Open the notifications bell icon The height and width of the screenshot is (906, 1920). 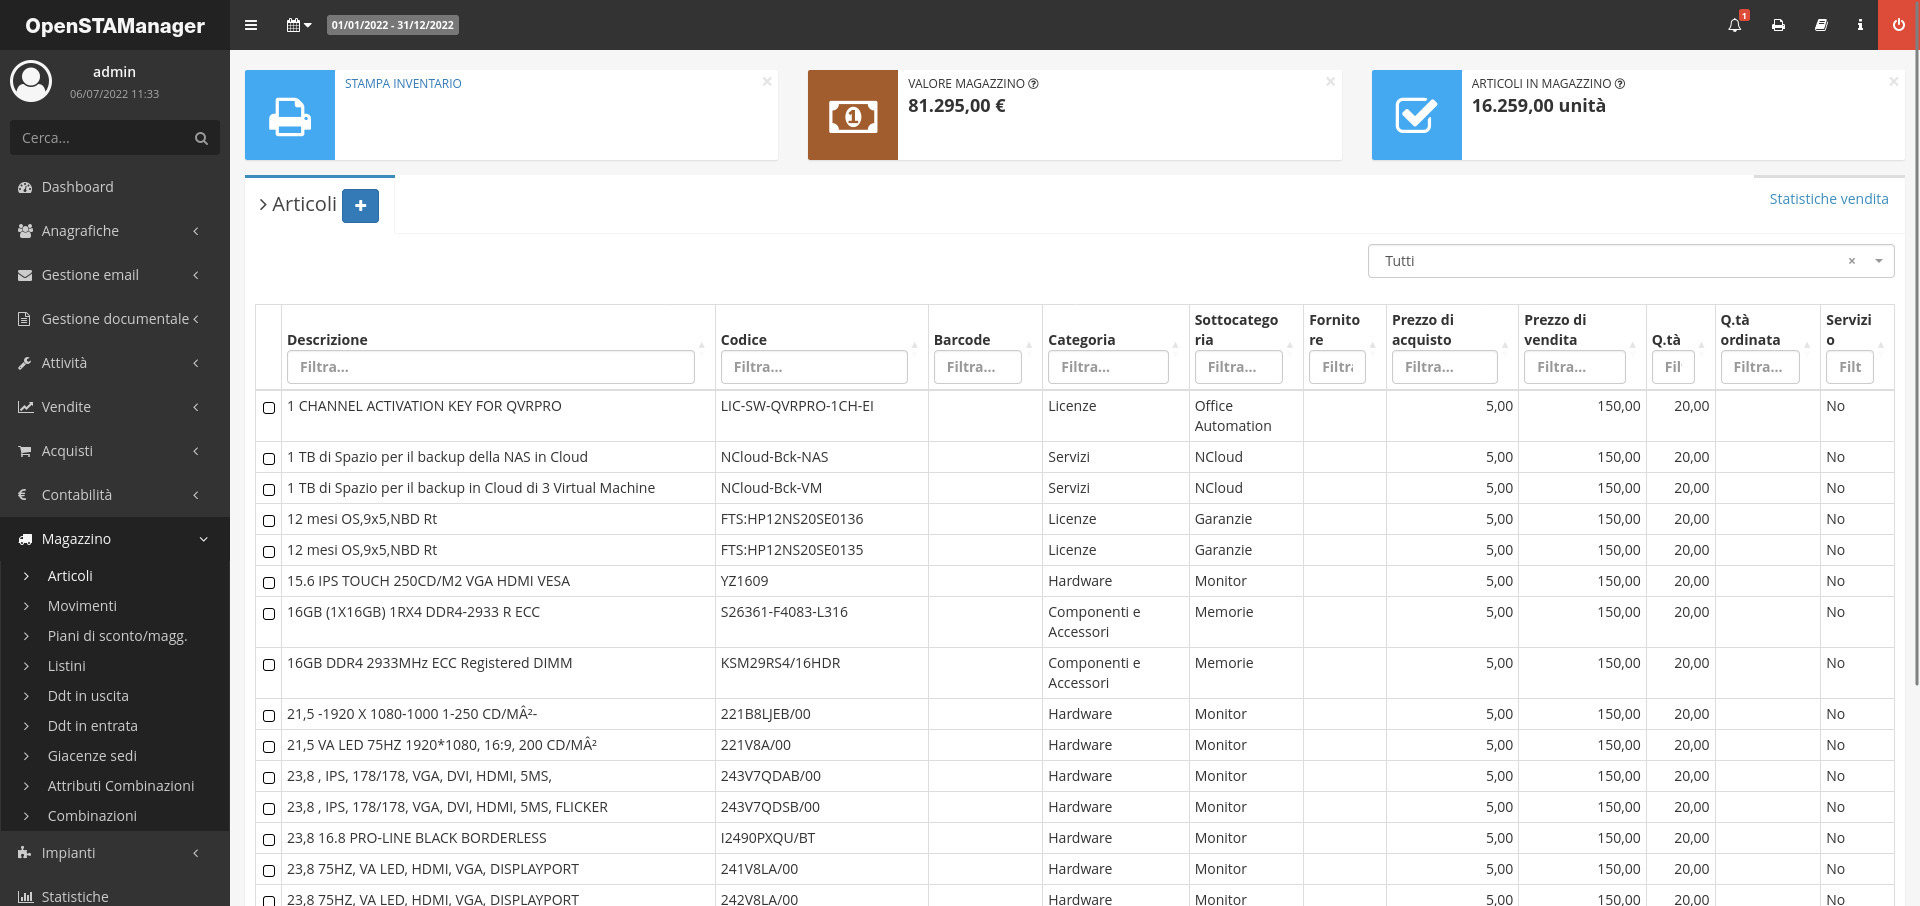pyautogui.click(x=1735, y=25)
